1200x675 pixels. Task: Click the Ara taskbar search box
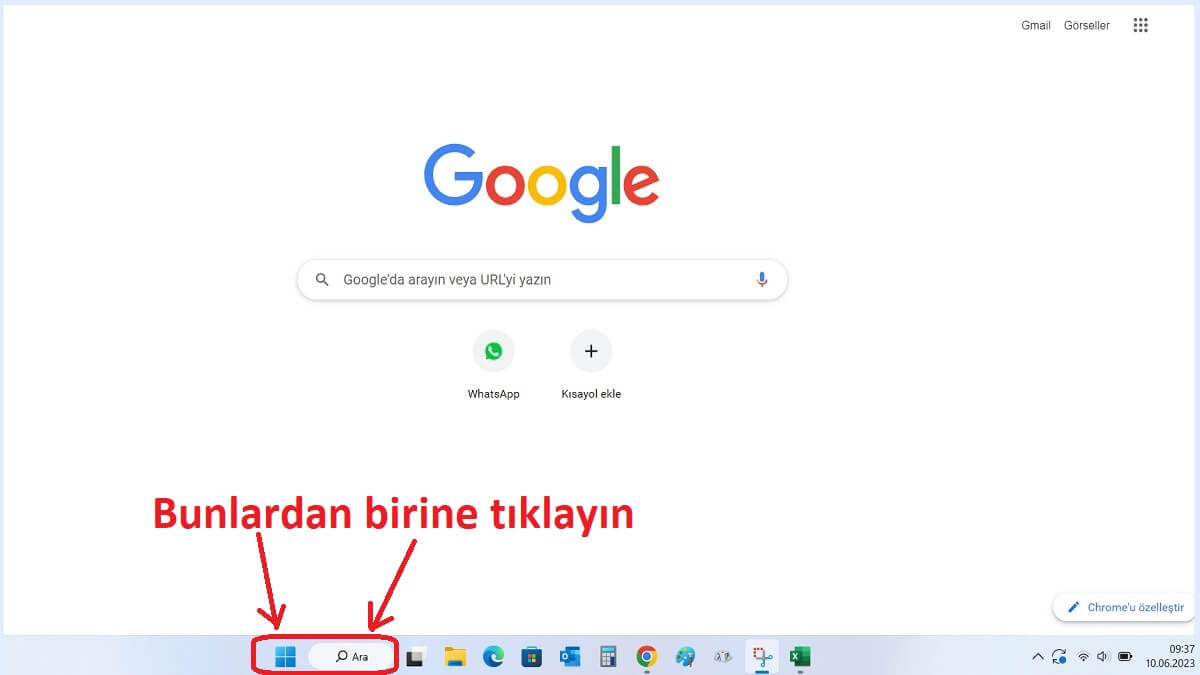(352, 657)
